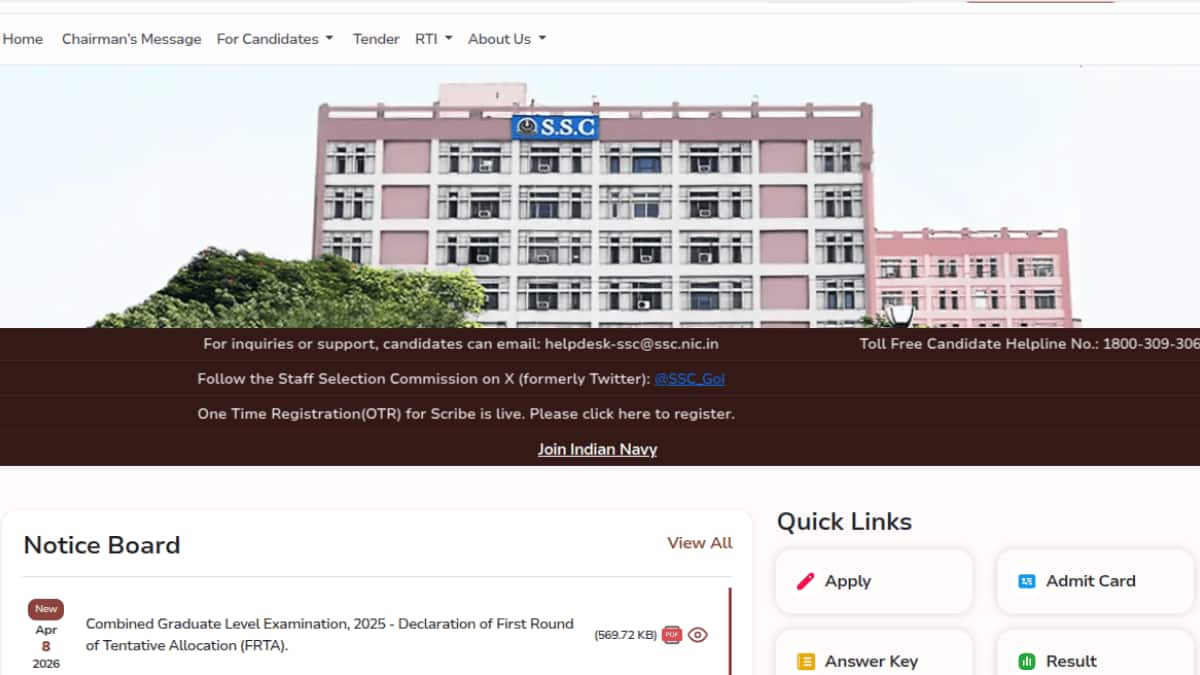Open the Chairman's Message page
The image size is (1200, 675).
pos(131,39)
